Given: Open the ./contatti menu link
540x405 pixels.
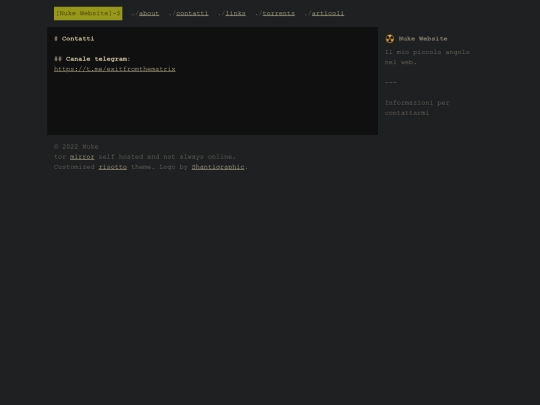Looking at the screenshot, I should coord(192,13).
